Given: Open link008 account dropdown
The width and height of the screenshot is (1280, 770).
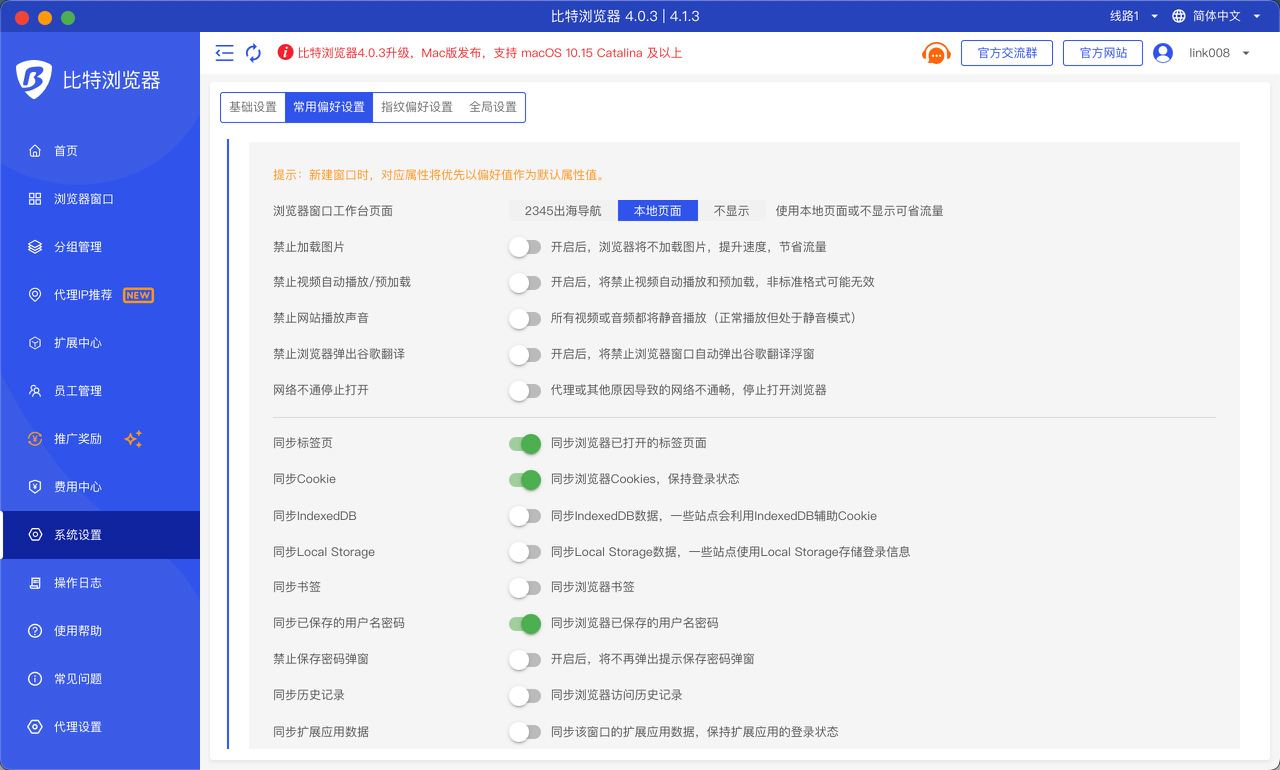Looking at the screenshot, I should click(x=1219, y=53).
